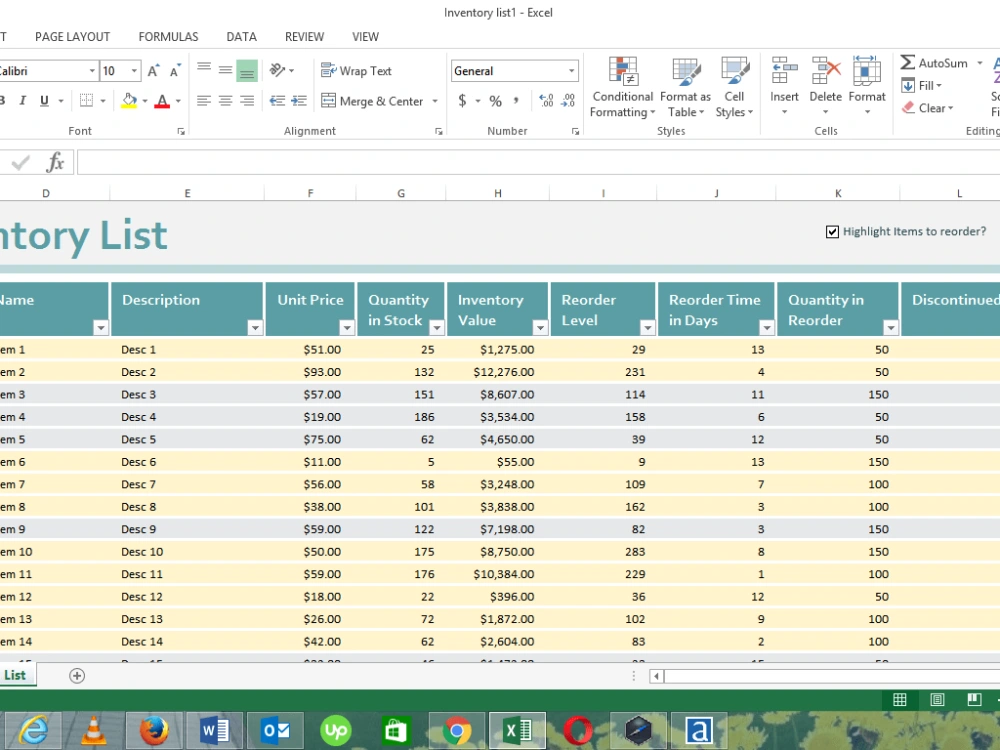
Task: Open Format as Table gallery
Action: click(686, 88)
